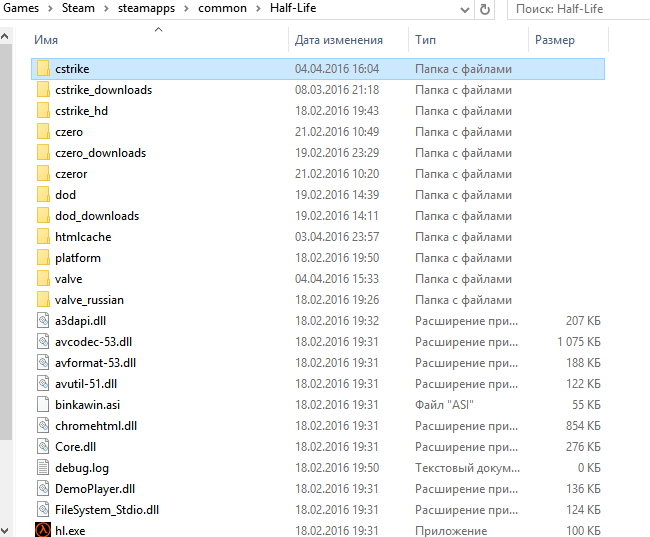
Task: Click the FileSystem_Stdio.dll file icon
Action: [43, 510]
